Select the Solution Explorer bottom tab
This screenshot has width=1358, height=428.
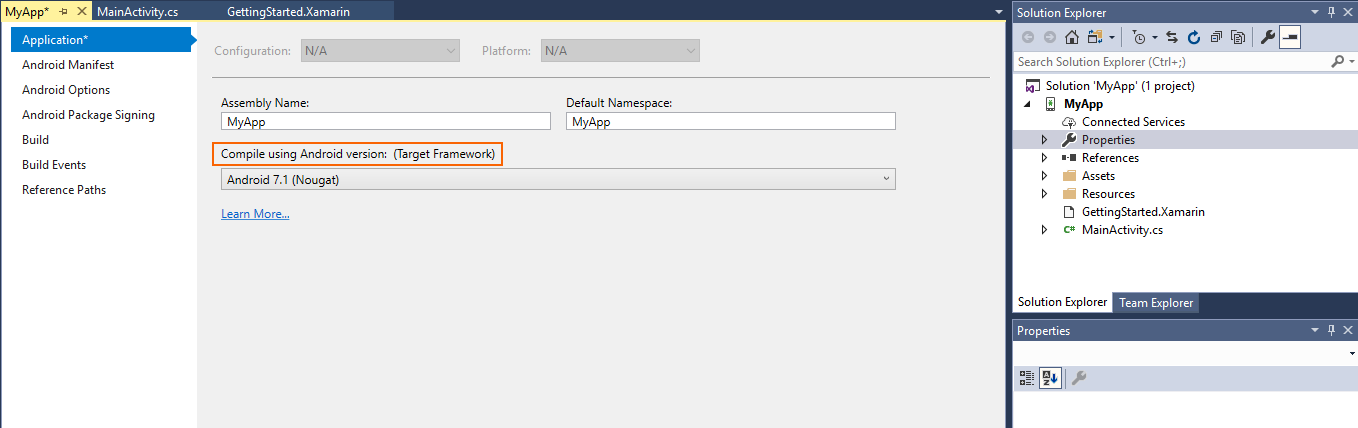[1062, 302]
